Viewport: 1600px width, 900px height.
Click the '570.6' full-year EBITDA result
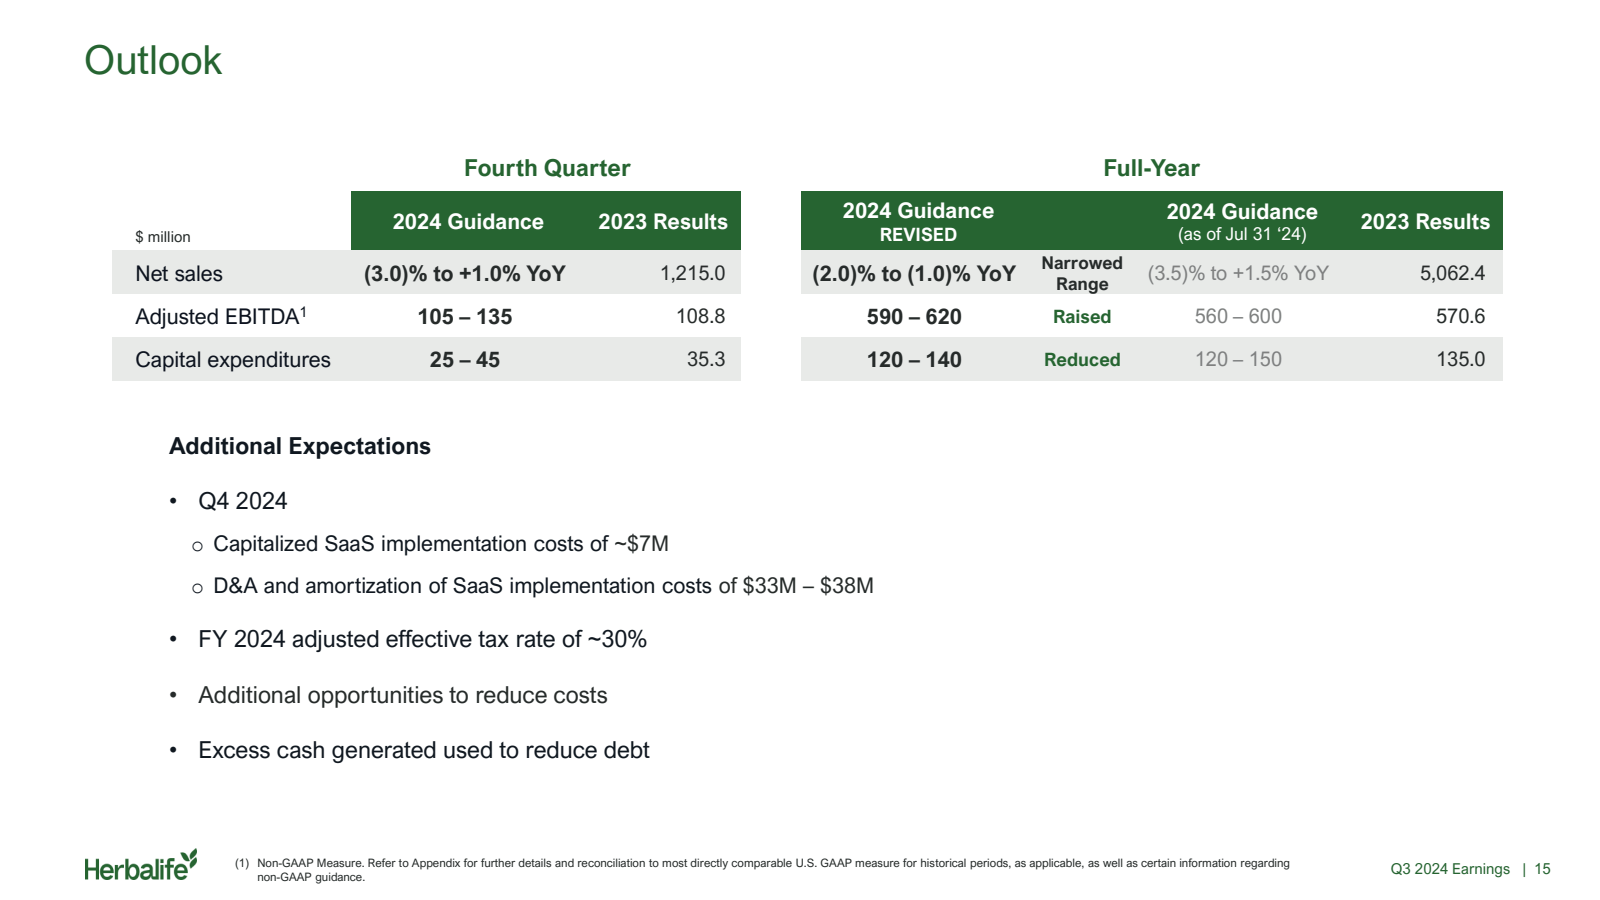click(1461, 316)
